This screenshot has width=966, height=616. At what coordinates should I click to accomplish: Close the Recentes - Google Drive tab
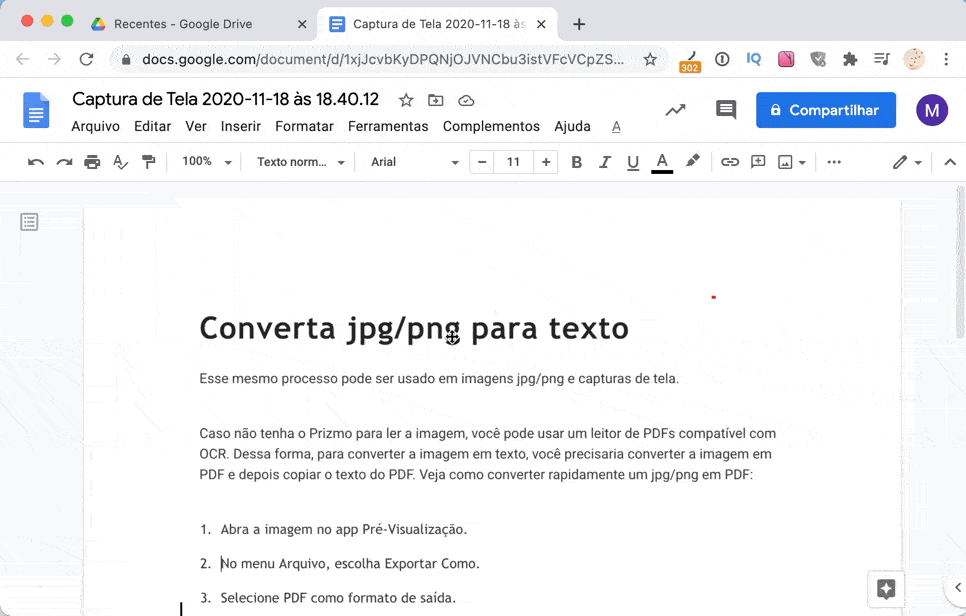[302, 24]
